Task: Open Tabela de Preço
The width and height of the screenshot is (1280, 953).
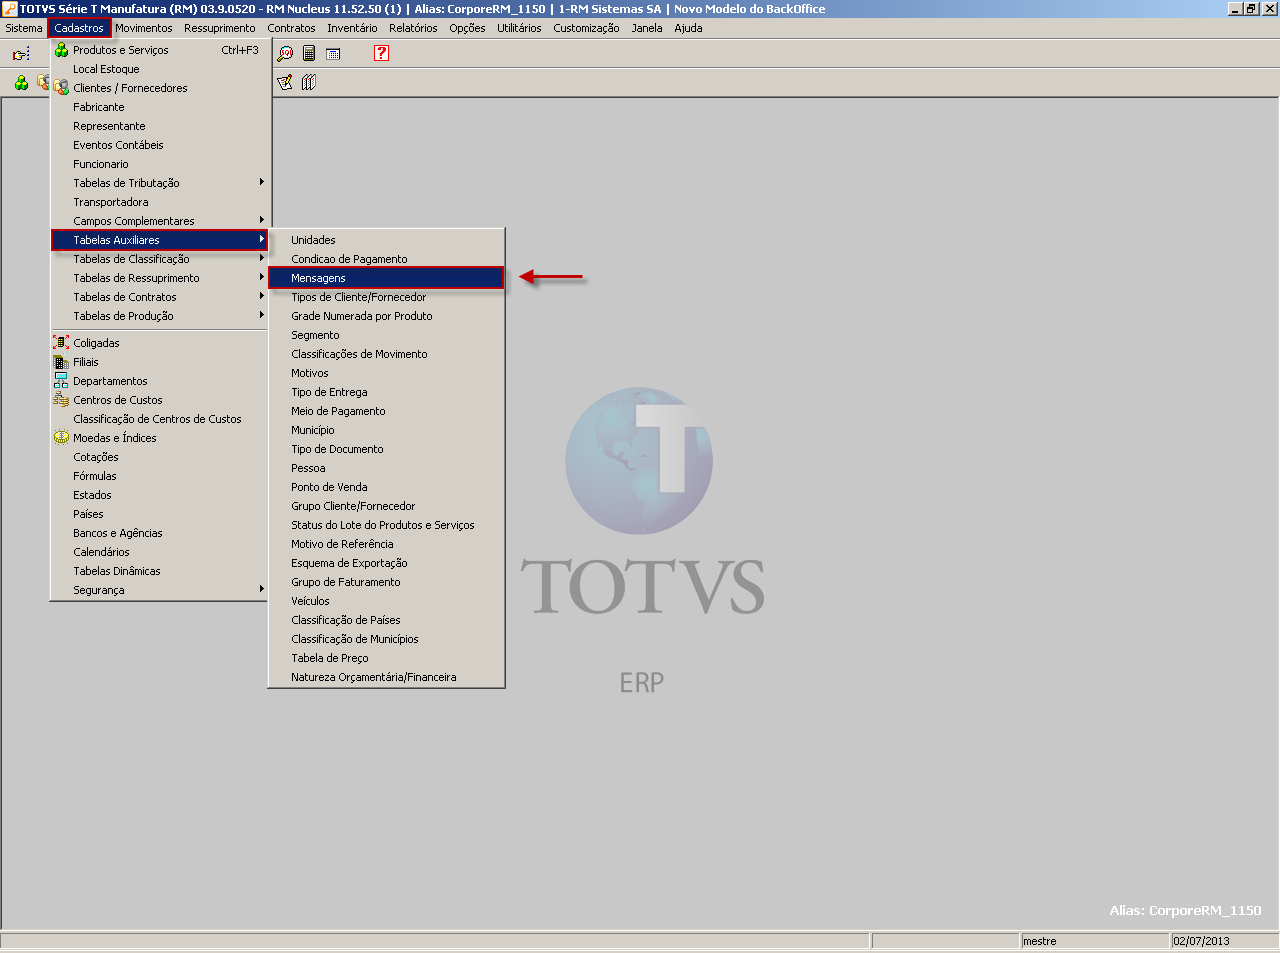Action: coord(386,658)
